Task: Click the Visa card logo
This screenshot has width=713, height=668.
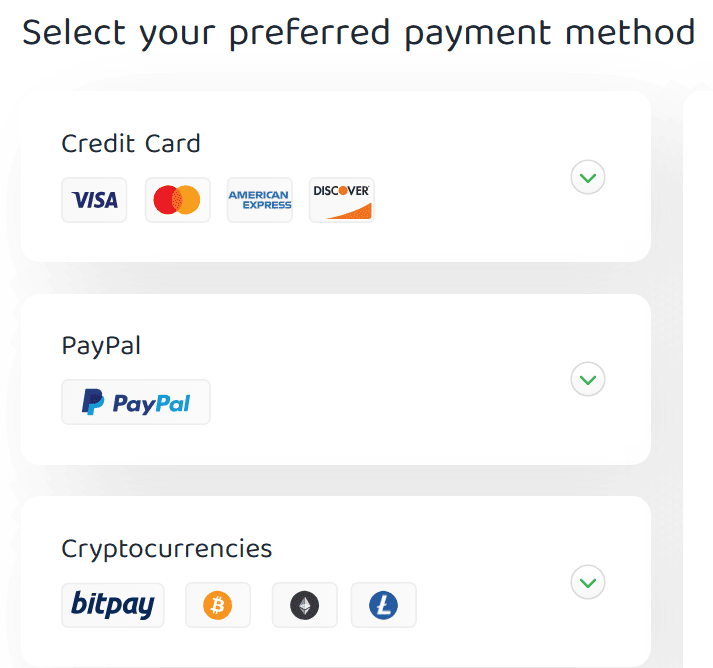Action: pyautogui.click(x=94, y=200)
